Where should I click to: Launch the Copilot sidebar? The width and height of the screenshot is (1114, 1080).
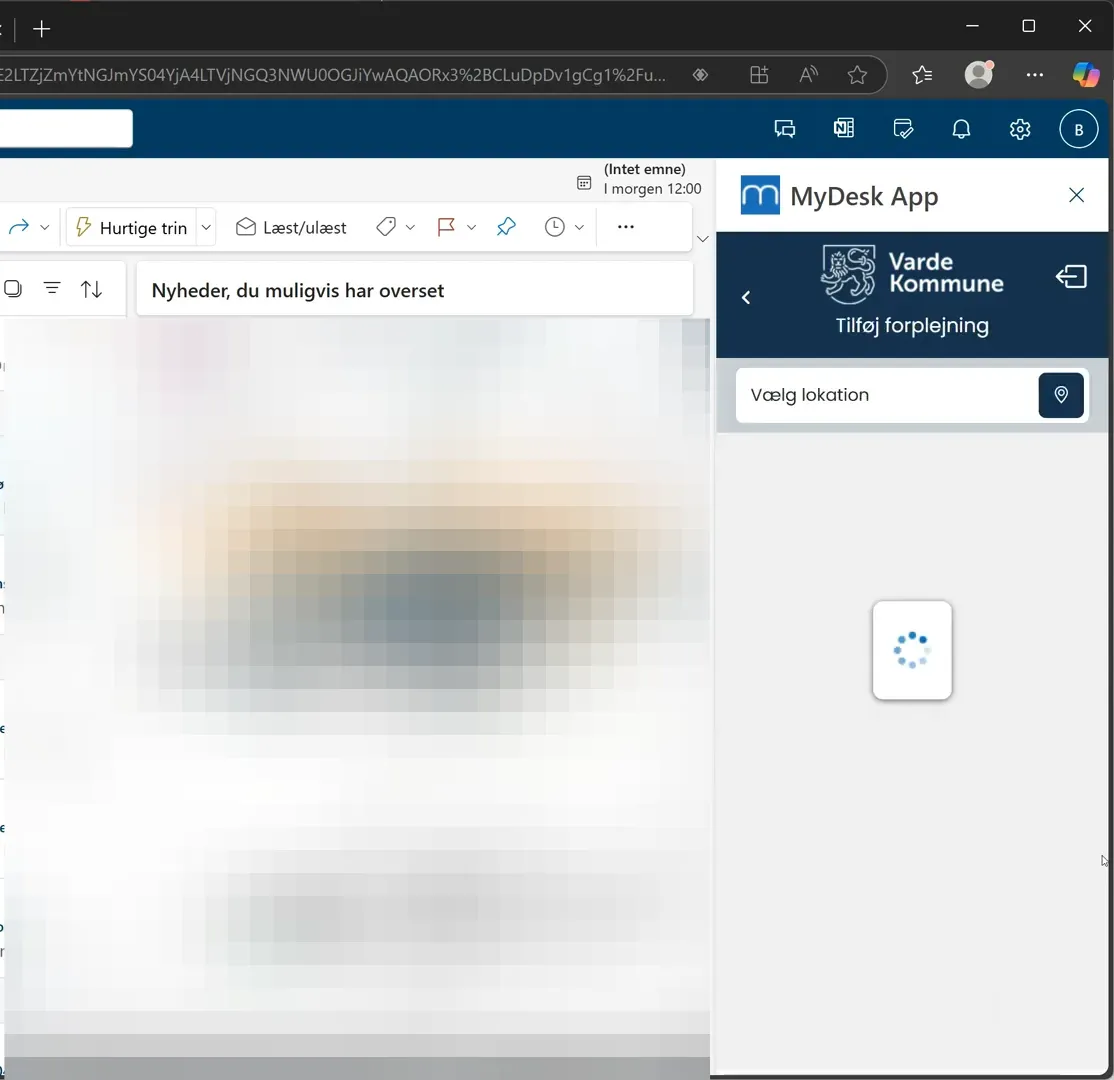point(1086,75)
